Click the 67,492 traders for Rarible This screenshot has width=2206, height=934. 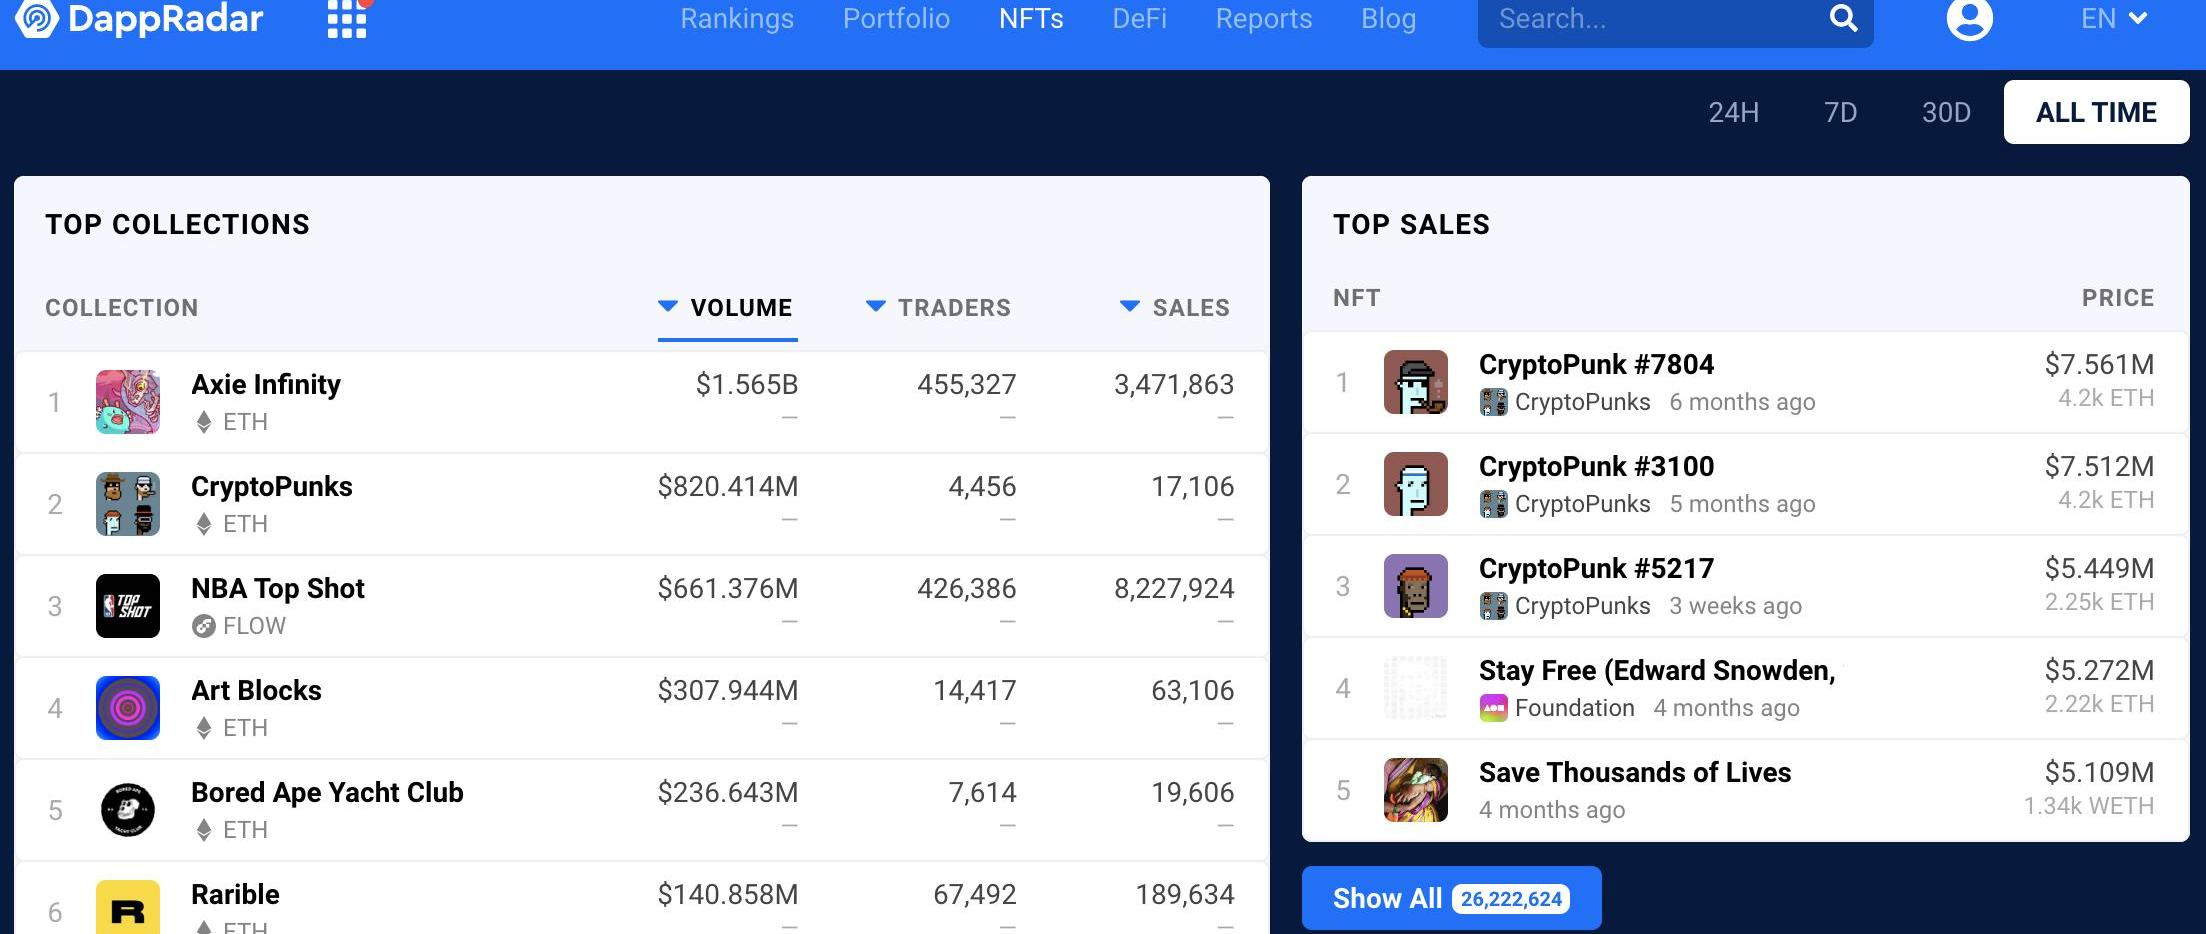(x=974, y=895)
